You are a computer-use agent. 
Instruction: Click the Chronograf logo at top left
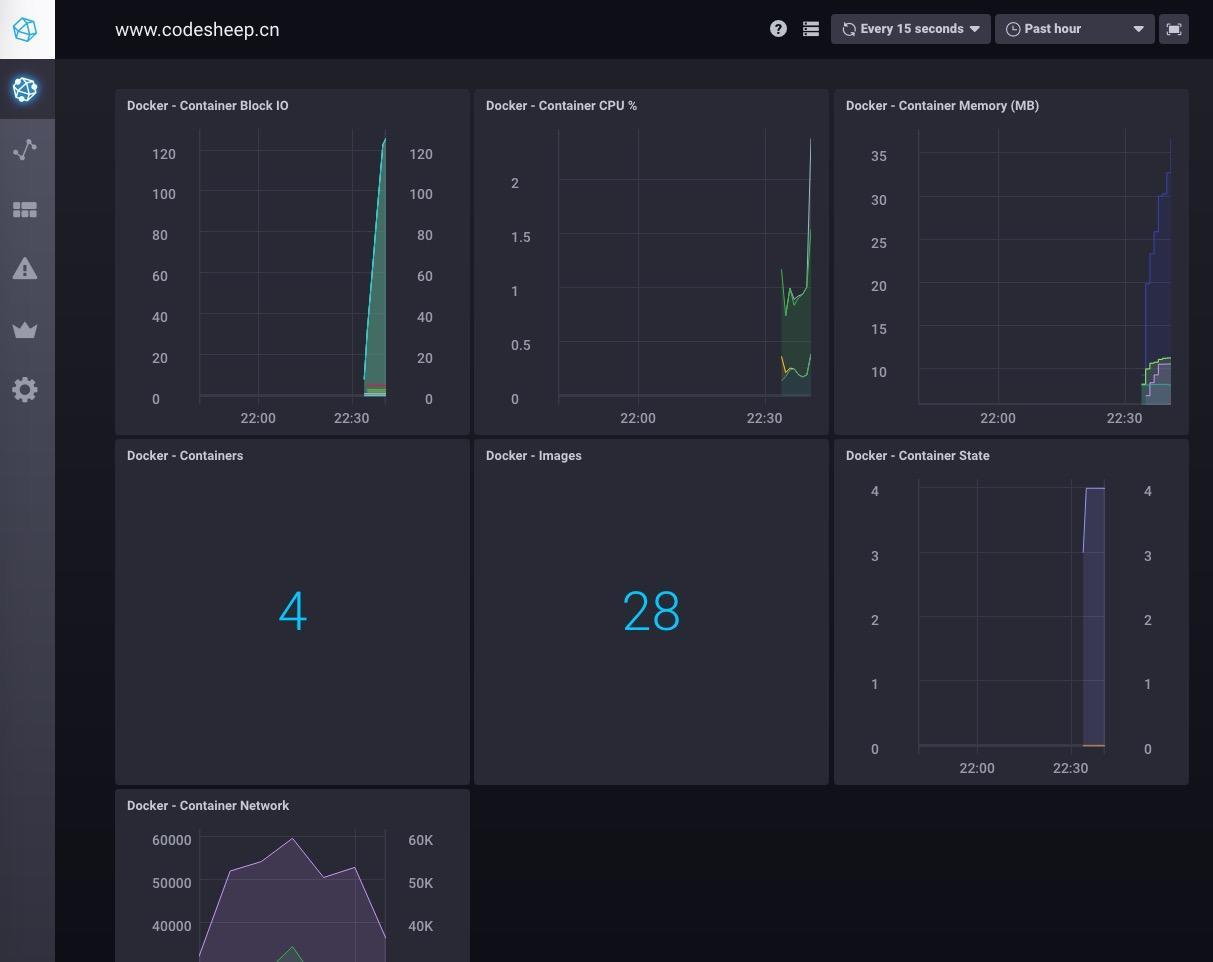coord(25,29)
